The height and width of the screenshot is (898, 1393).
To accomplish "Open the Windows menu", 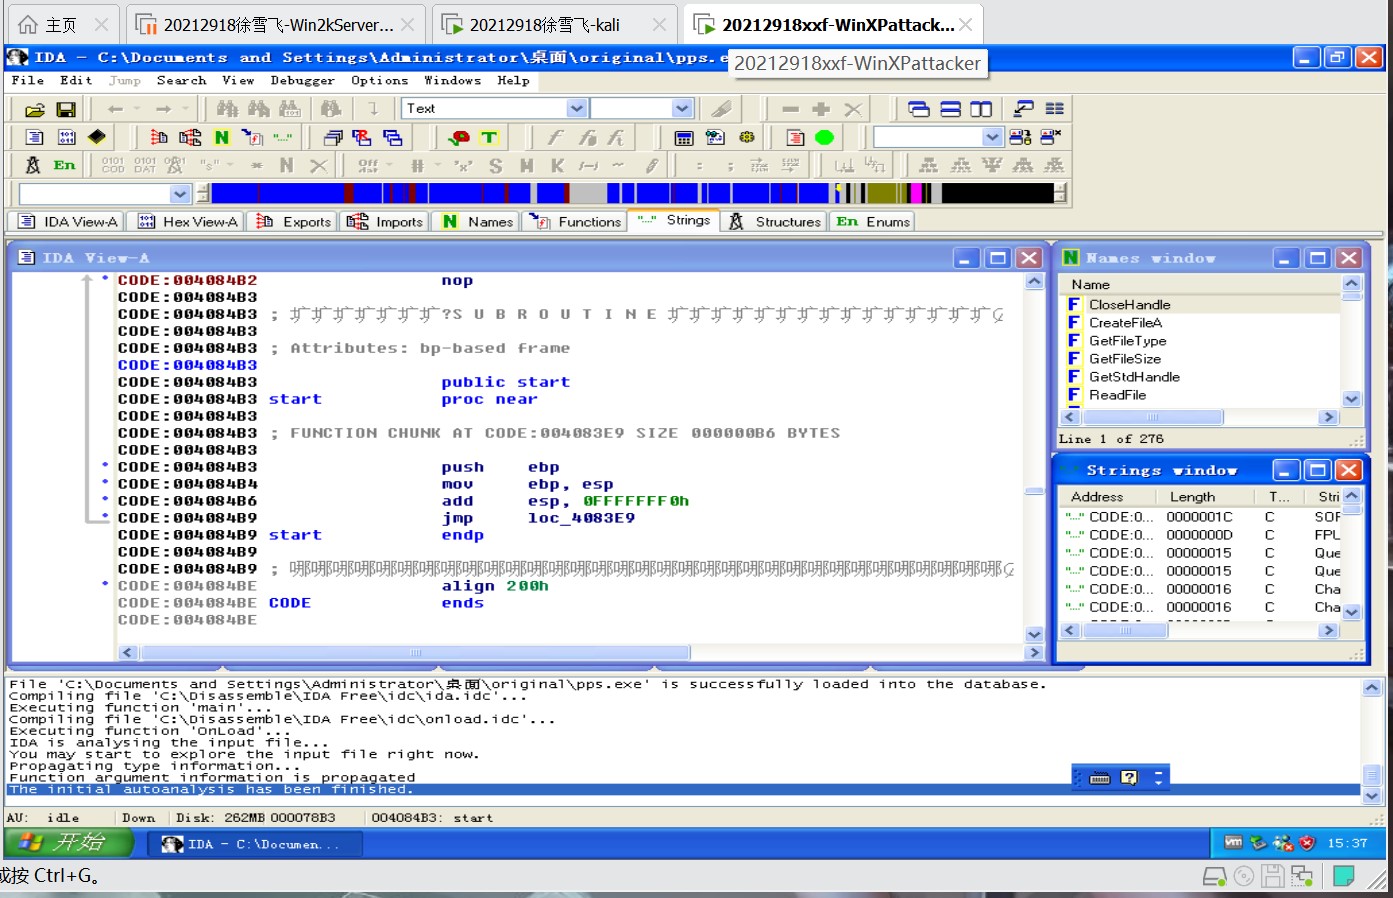I will (452, 81).
